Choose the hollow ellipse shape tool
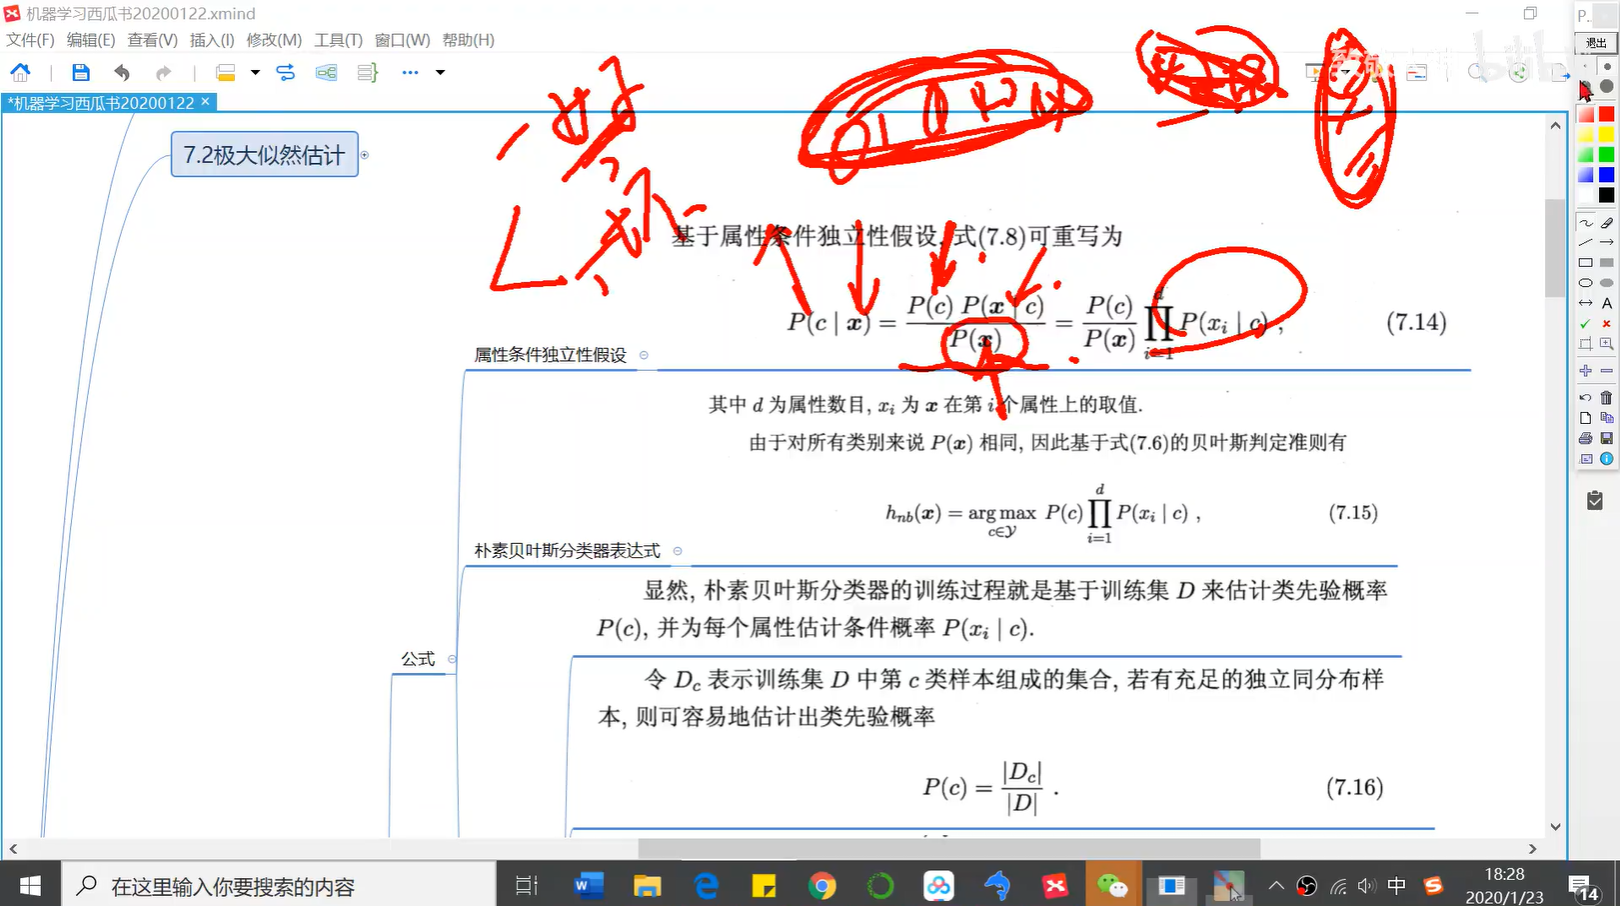This screenshot has width=1620, height=906. click(x=1586, y=283)
